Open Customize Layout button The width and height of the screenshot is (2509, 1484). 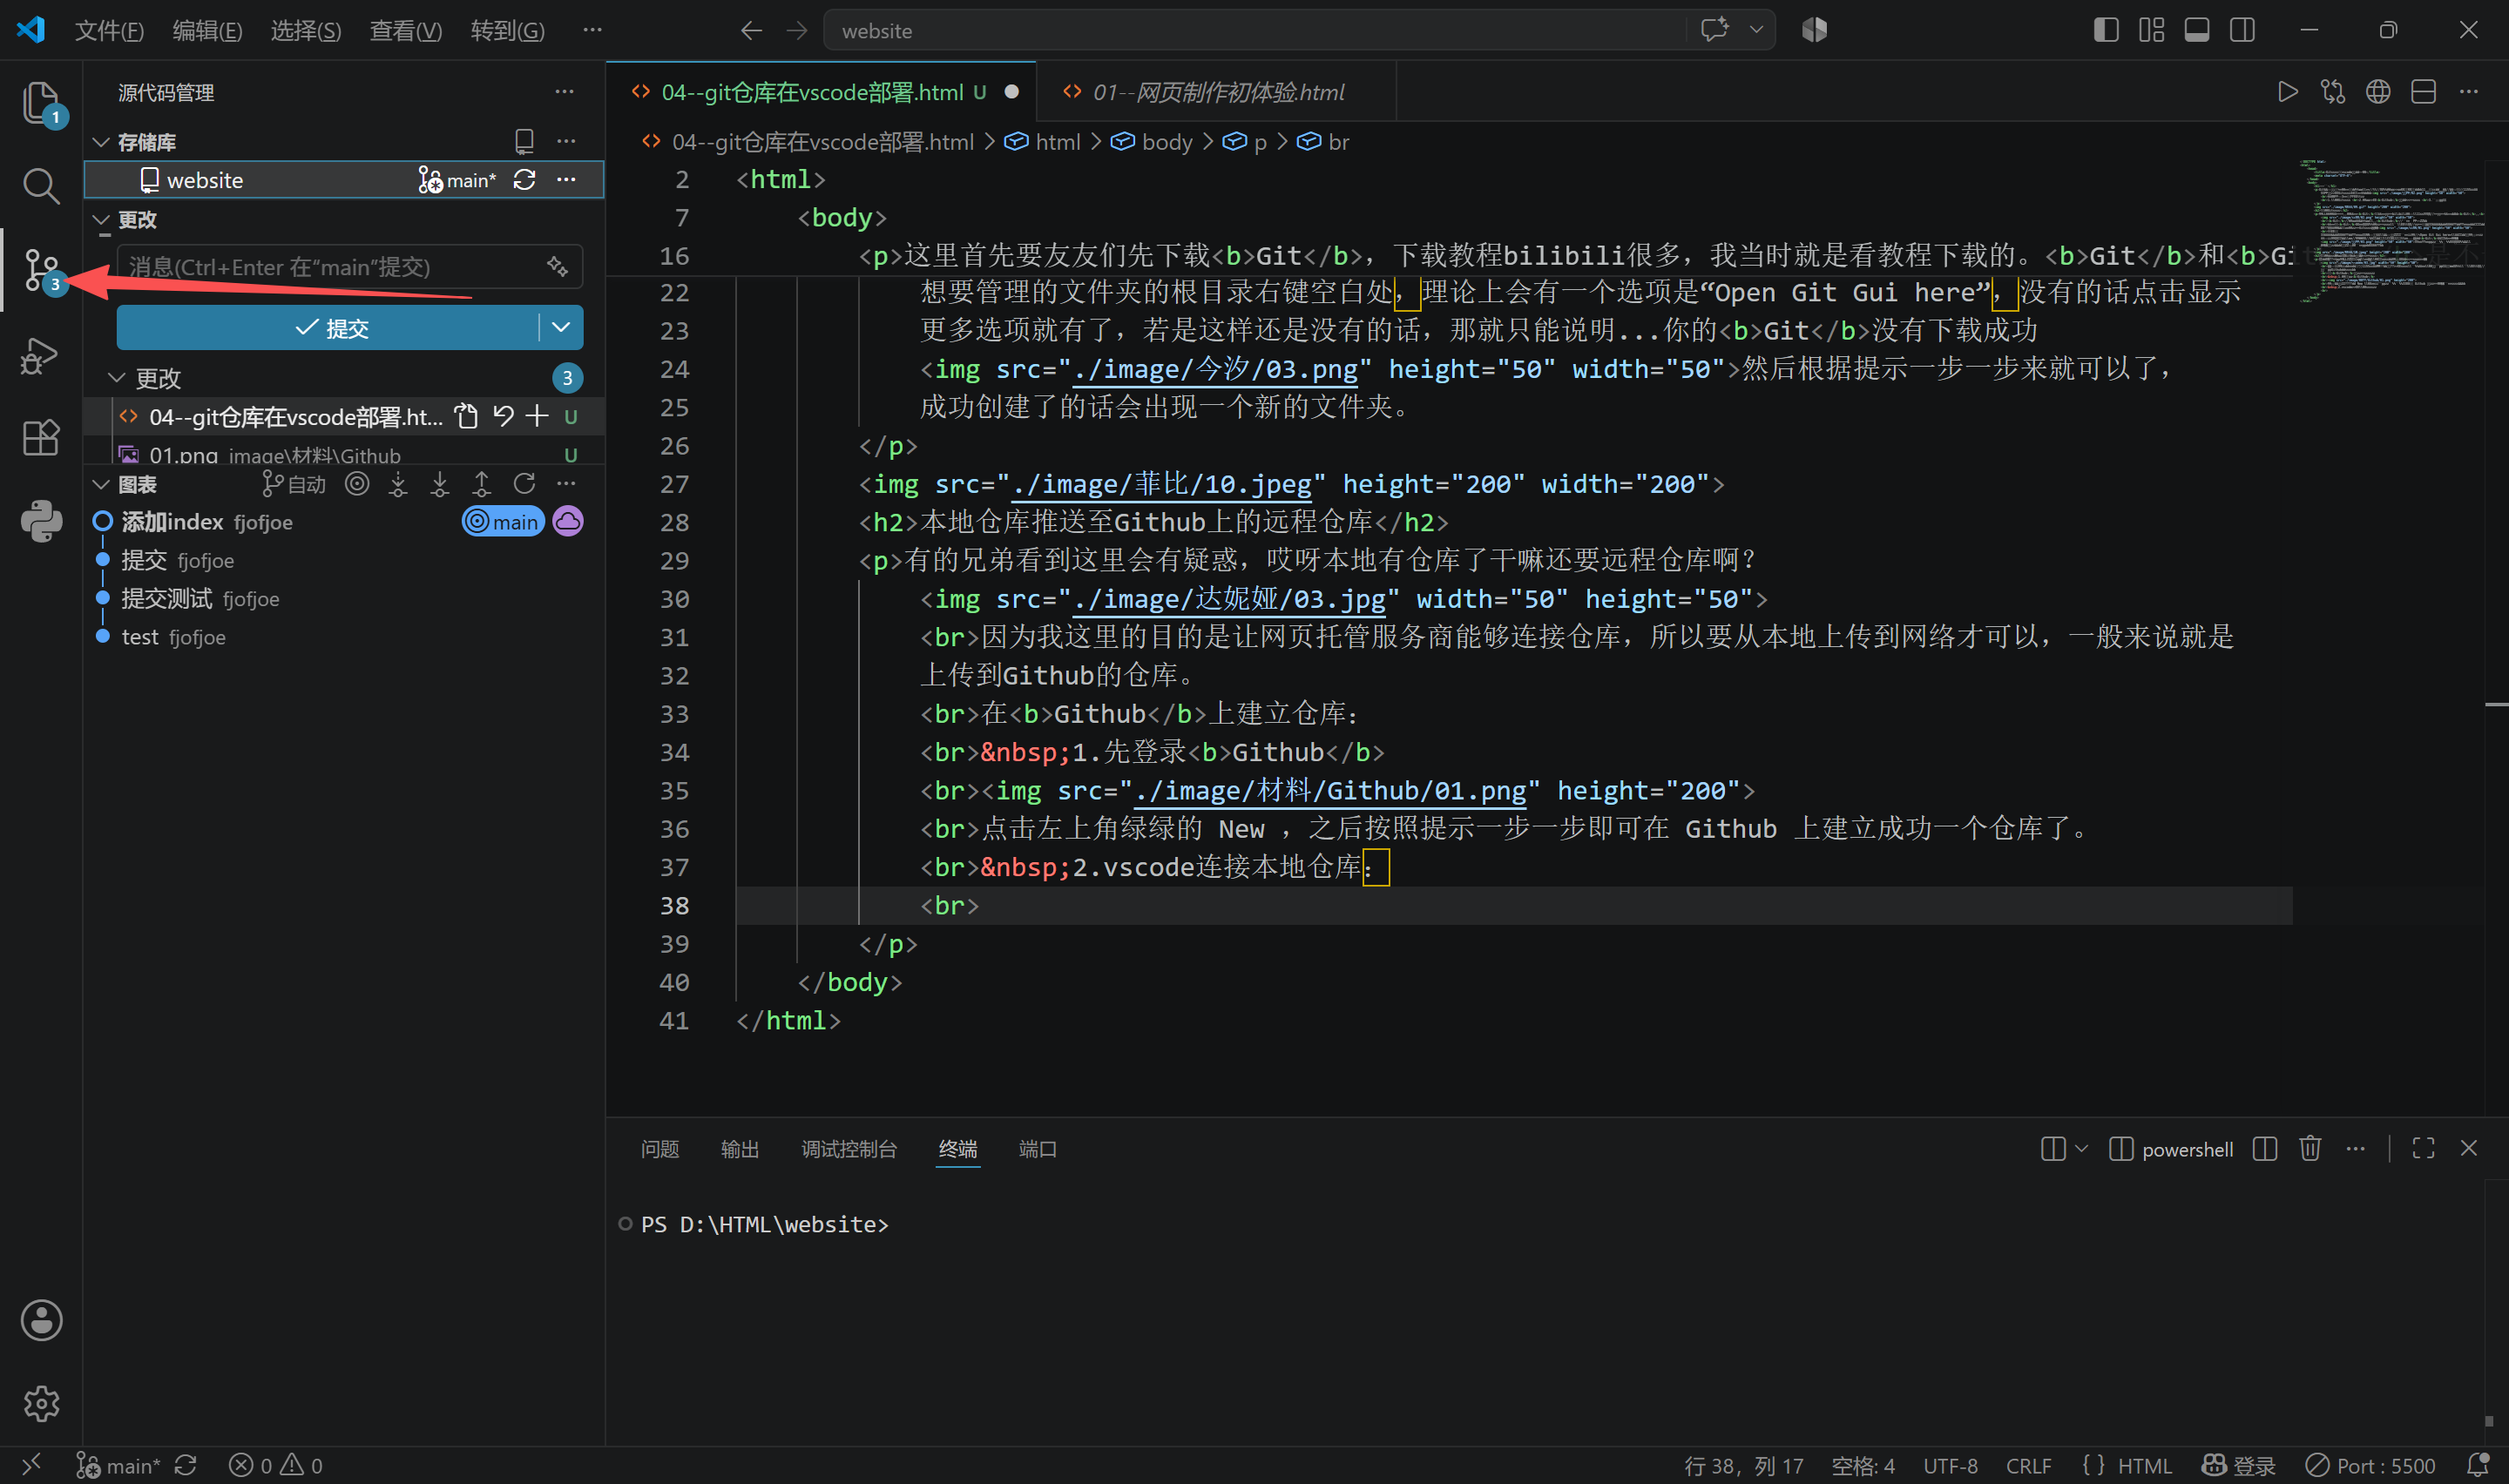tap(2151, 30)
